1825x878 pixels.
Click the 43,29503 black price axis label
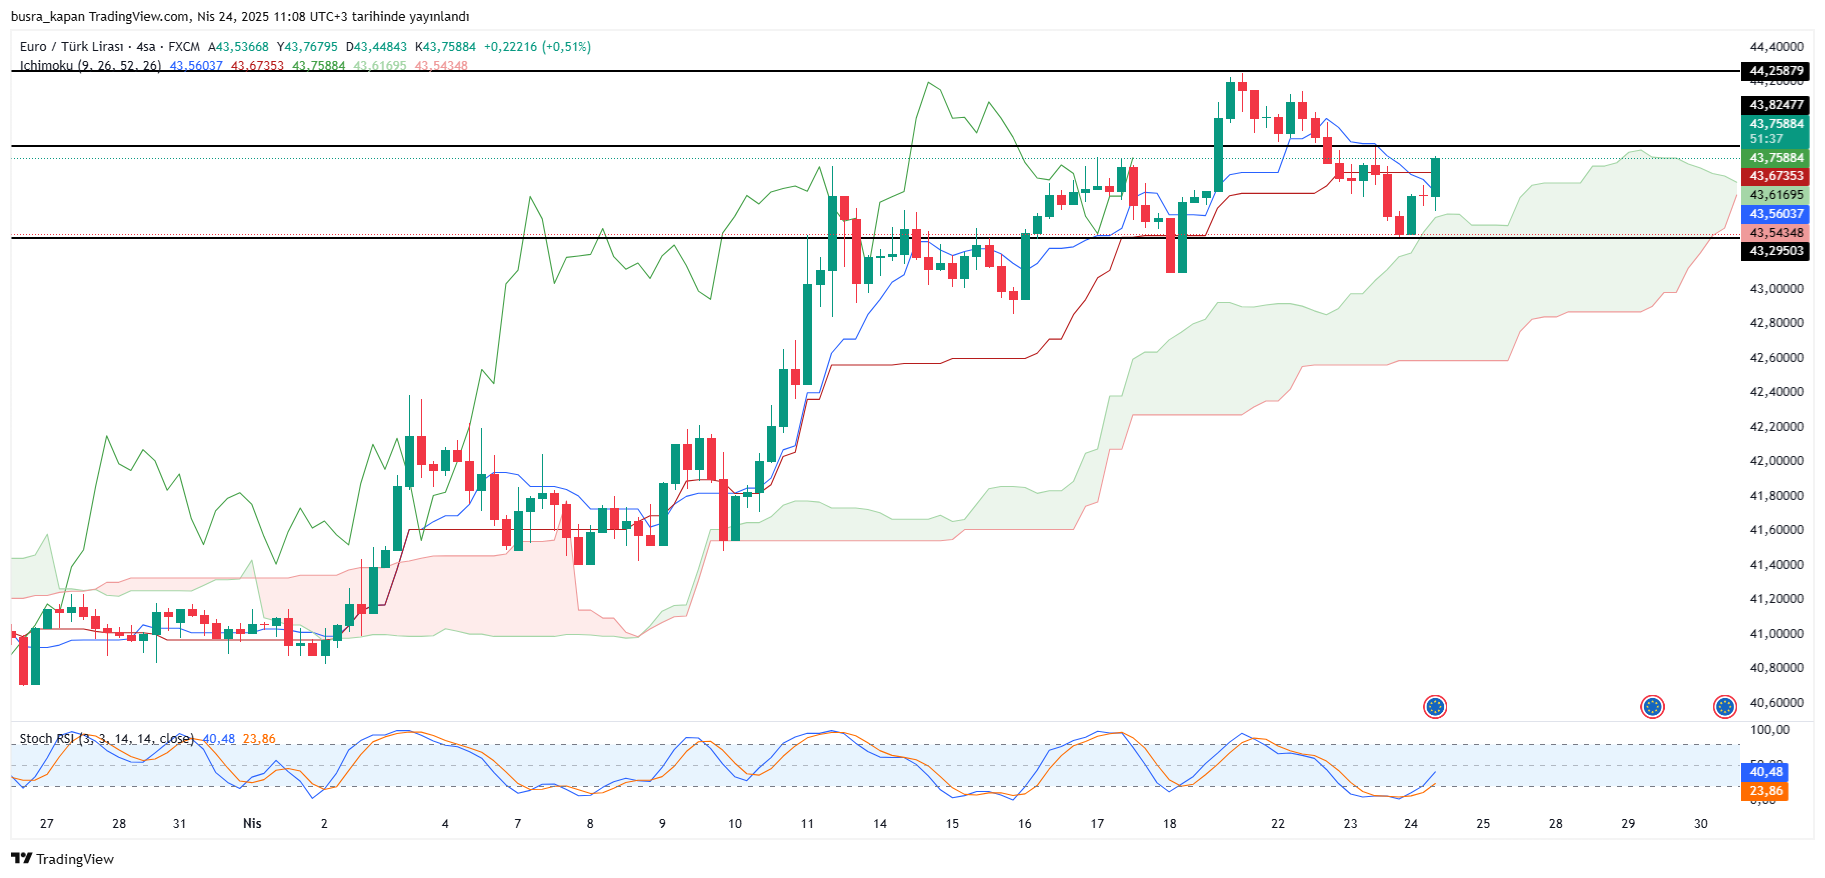[1776, 251]
